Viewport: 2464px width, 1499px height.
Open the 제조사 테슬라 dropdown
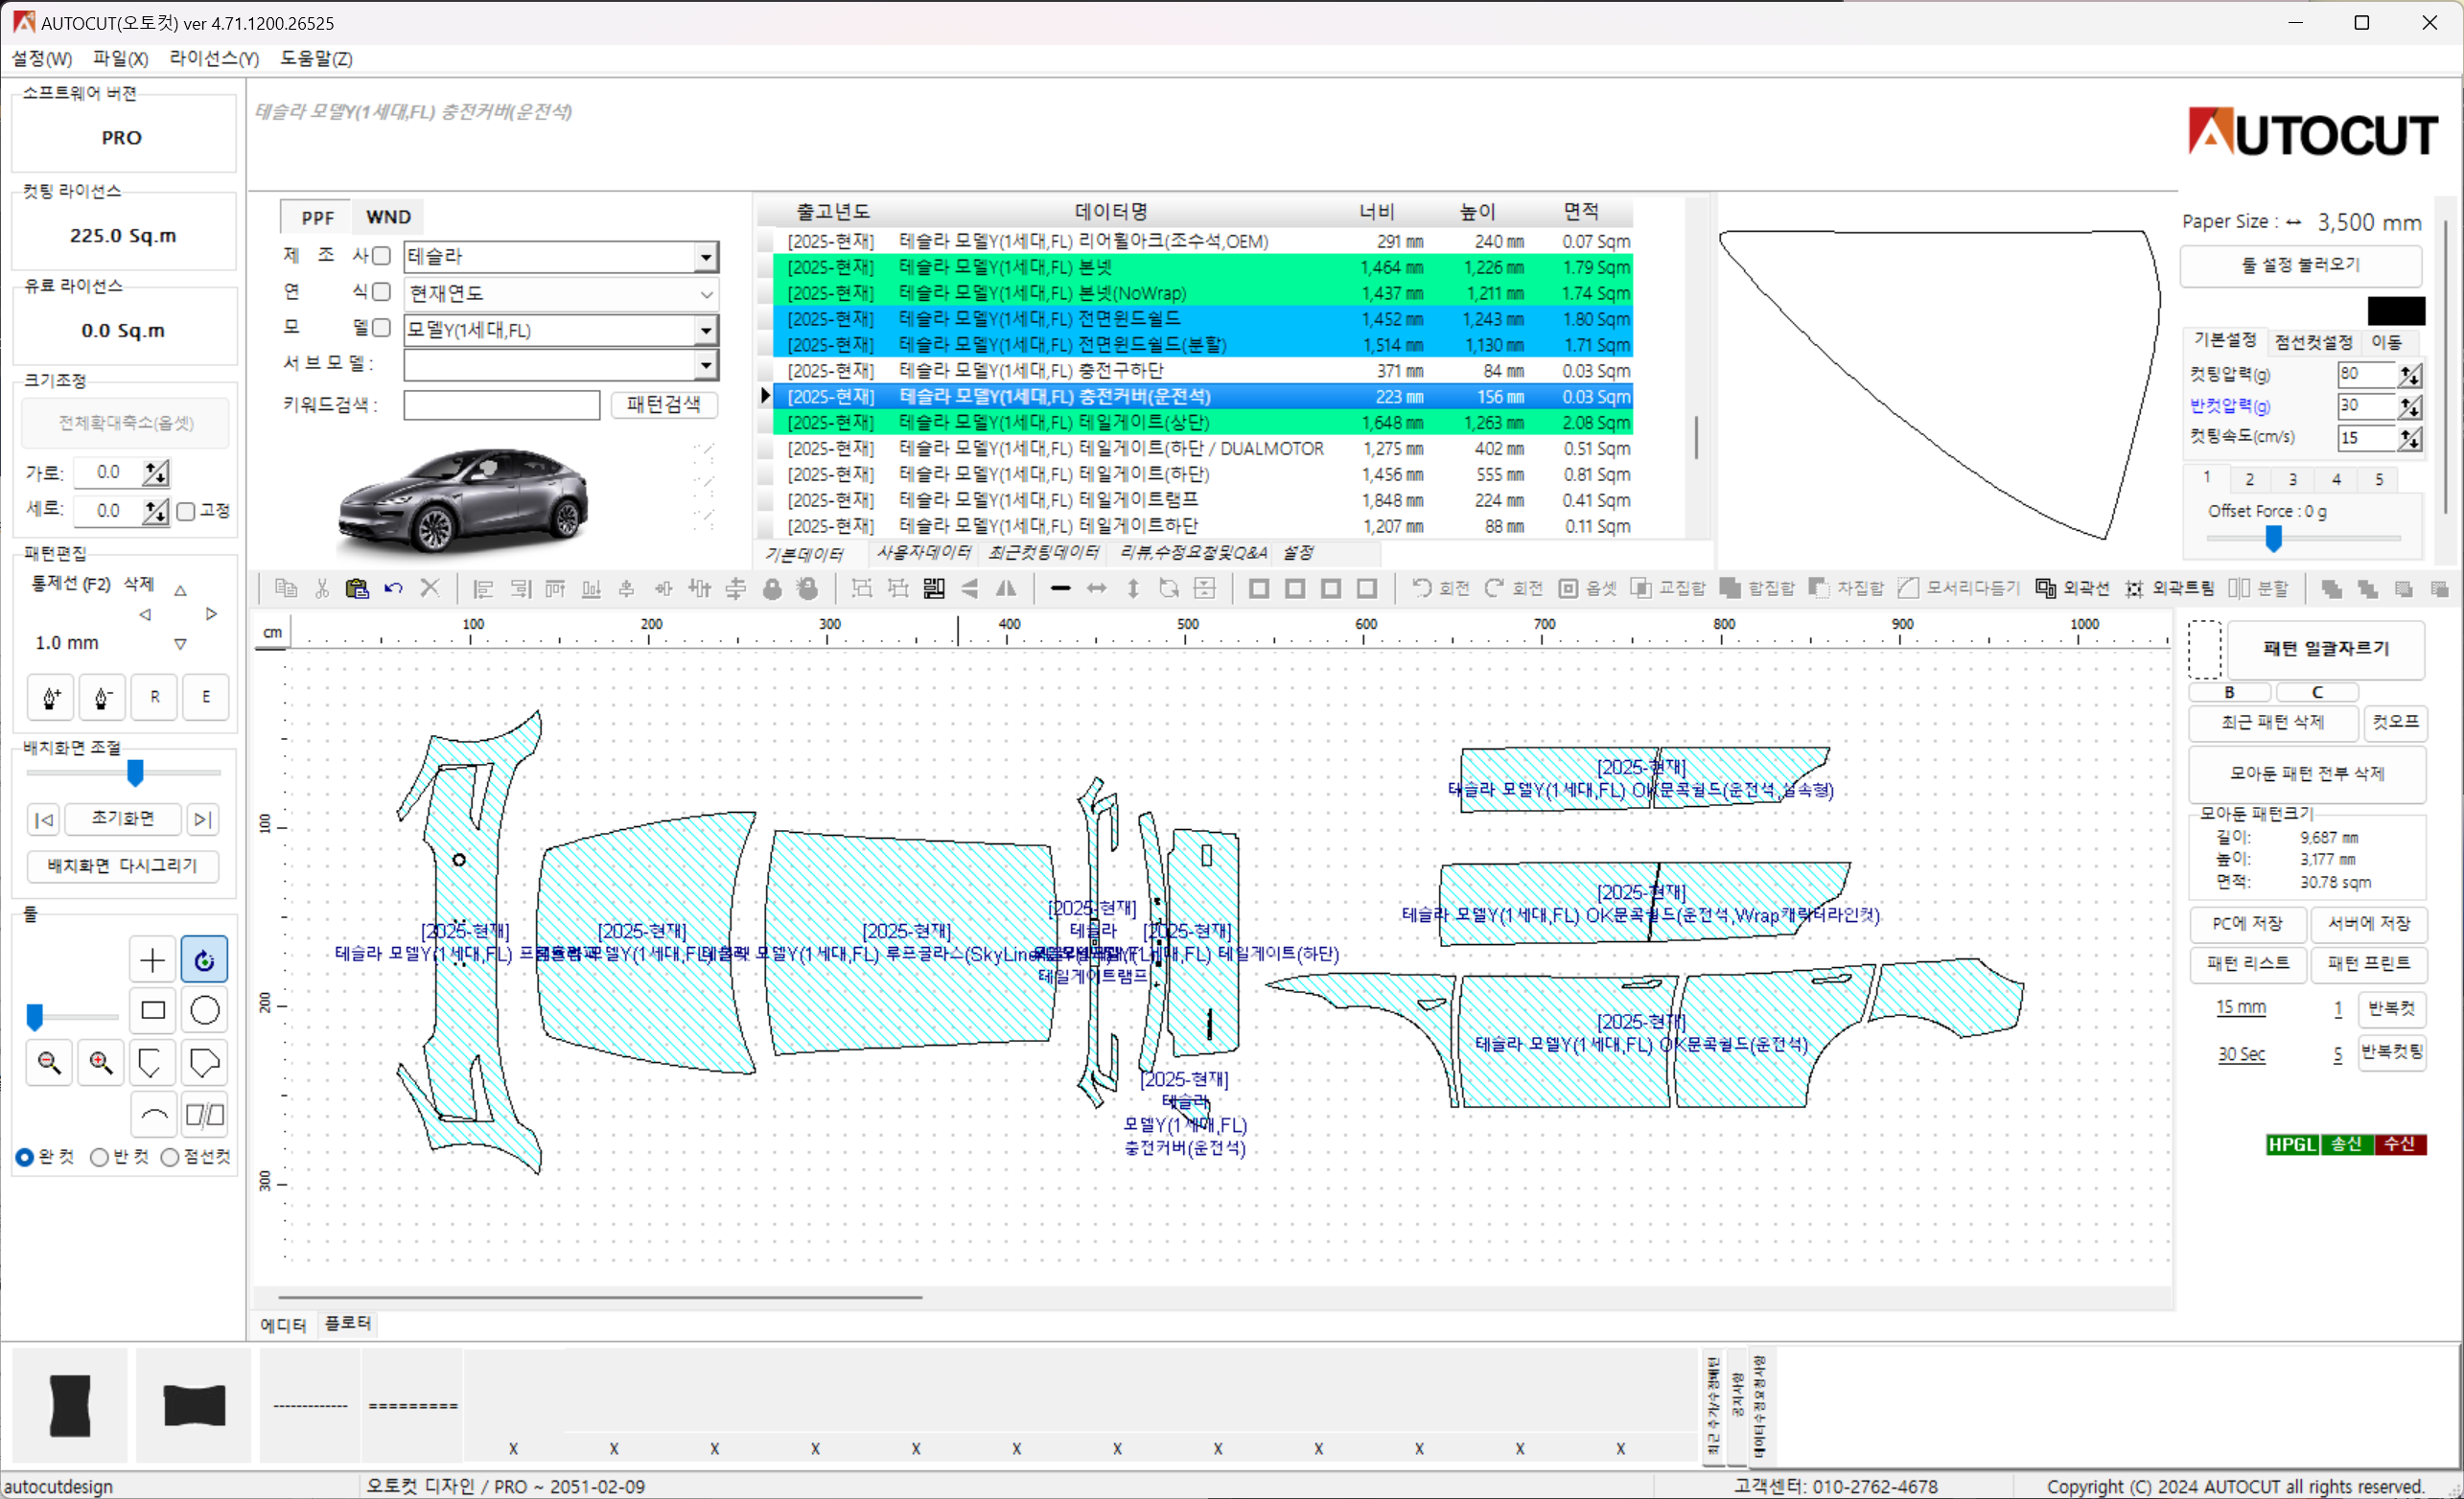click(706, 258)
